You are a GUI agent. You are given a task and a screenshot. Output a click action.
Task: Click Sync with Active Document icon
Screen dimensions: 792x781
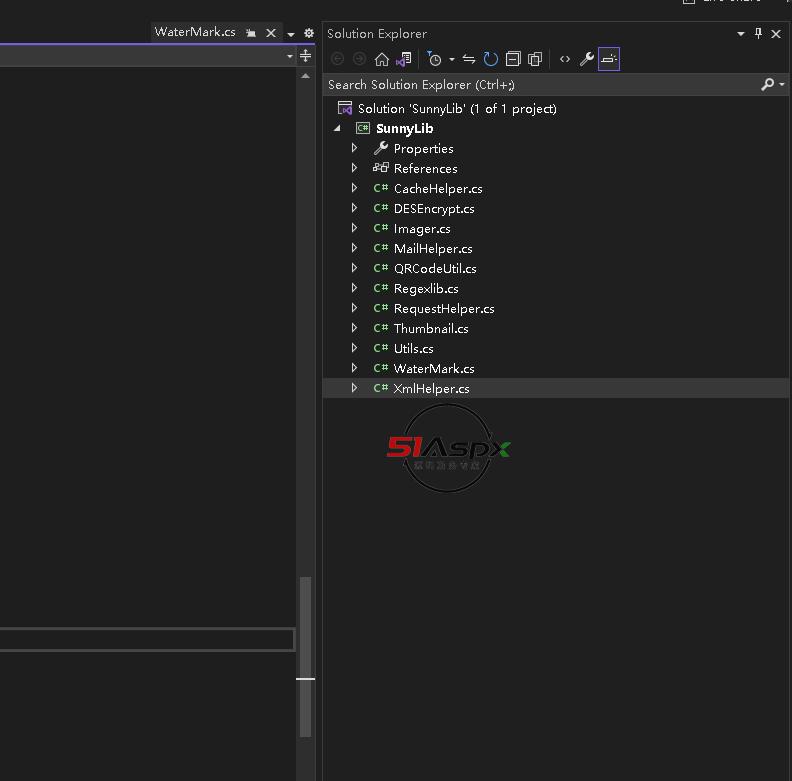(x=469, y=59)
